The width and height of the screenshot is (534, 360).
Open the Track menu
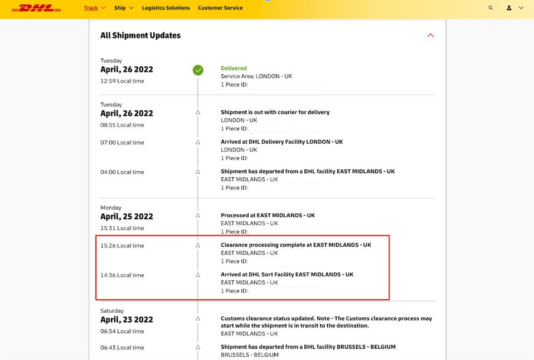coord(91,8)
